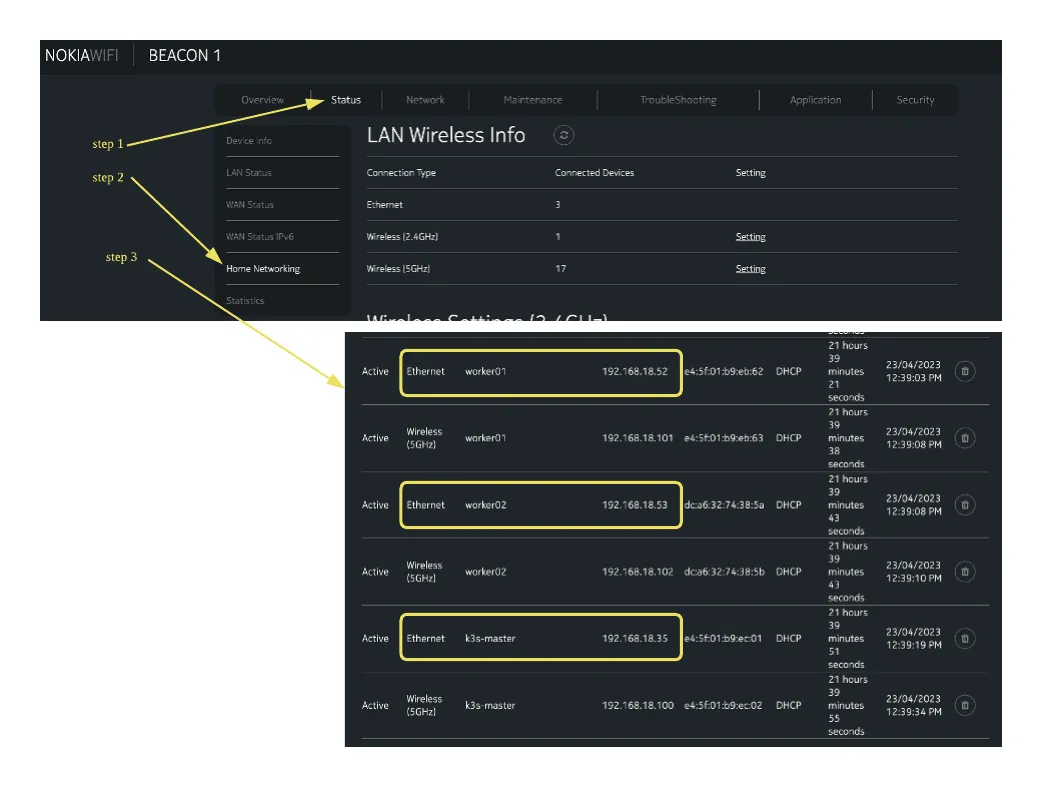Delete worker02 Ethernet entry 192.168.18.53
Viewport: 1042px width, 786px height.
(x=965, y=505)
